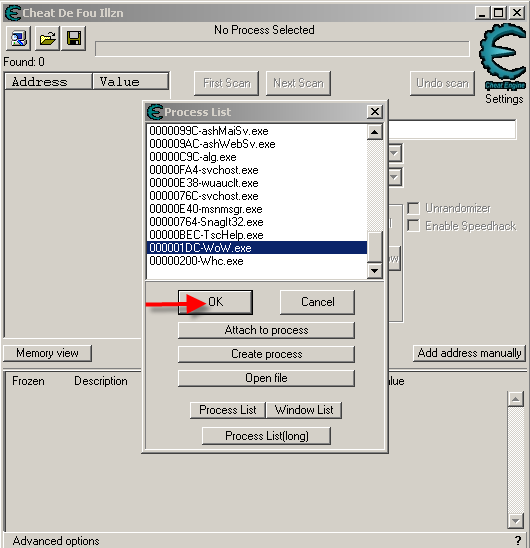The width and height of the screenshot is (530, 548).
Task: Open the process selector computer icon
Action: 18,38
